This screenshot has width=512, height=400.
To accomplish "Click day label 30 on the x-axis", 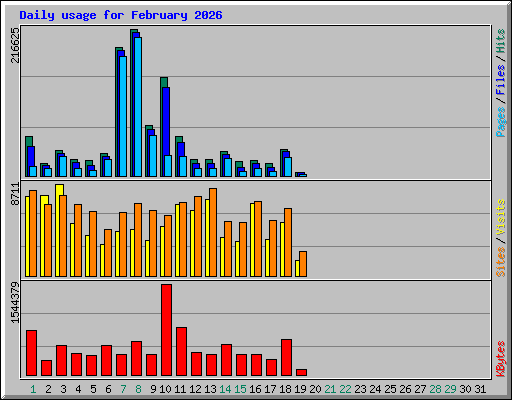I will click(x=465, y=389).
